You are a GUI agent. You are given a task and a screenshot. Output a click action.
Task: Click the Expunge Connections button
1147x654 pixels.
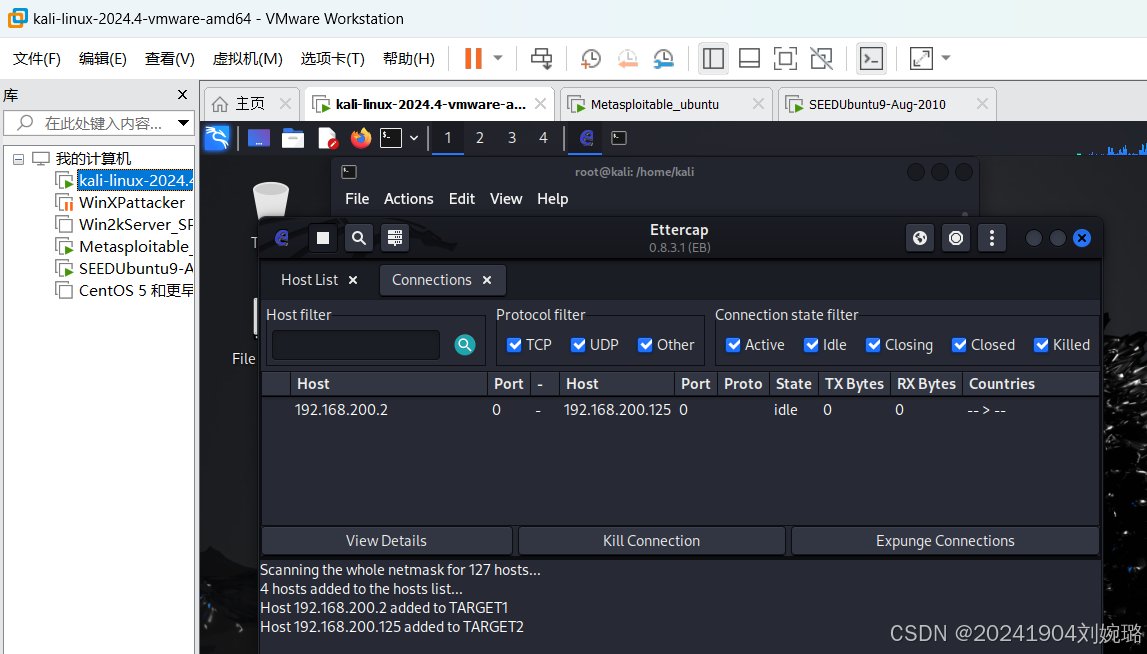click(x=945, y=541)
